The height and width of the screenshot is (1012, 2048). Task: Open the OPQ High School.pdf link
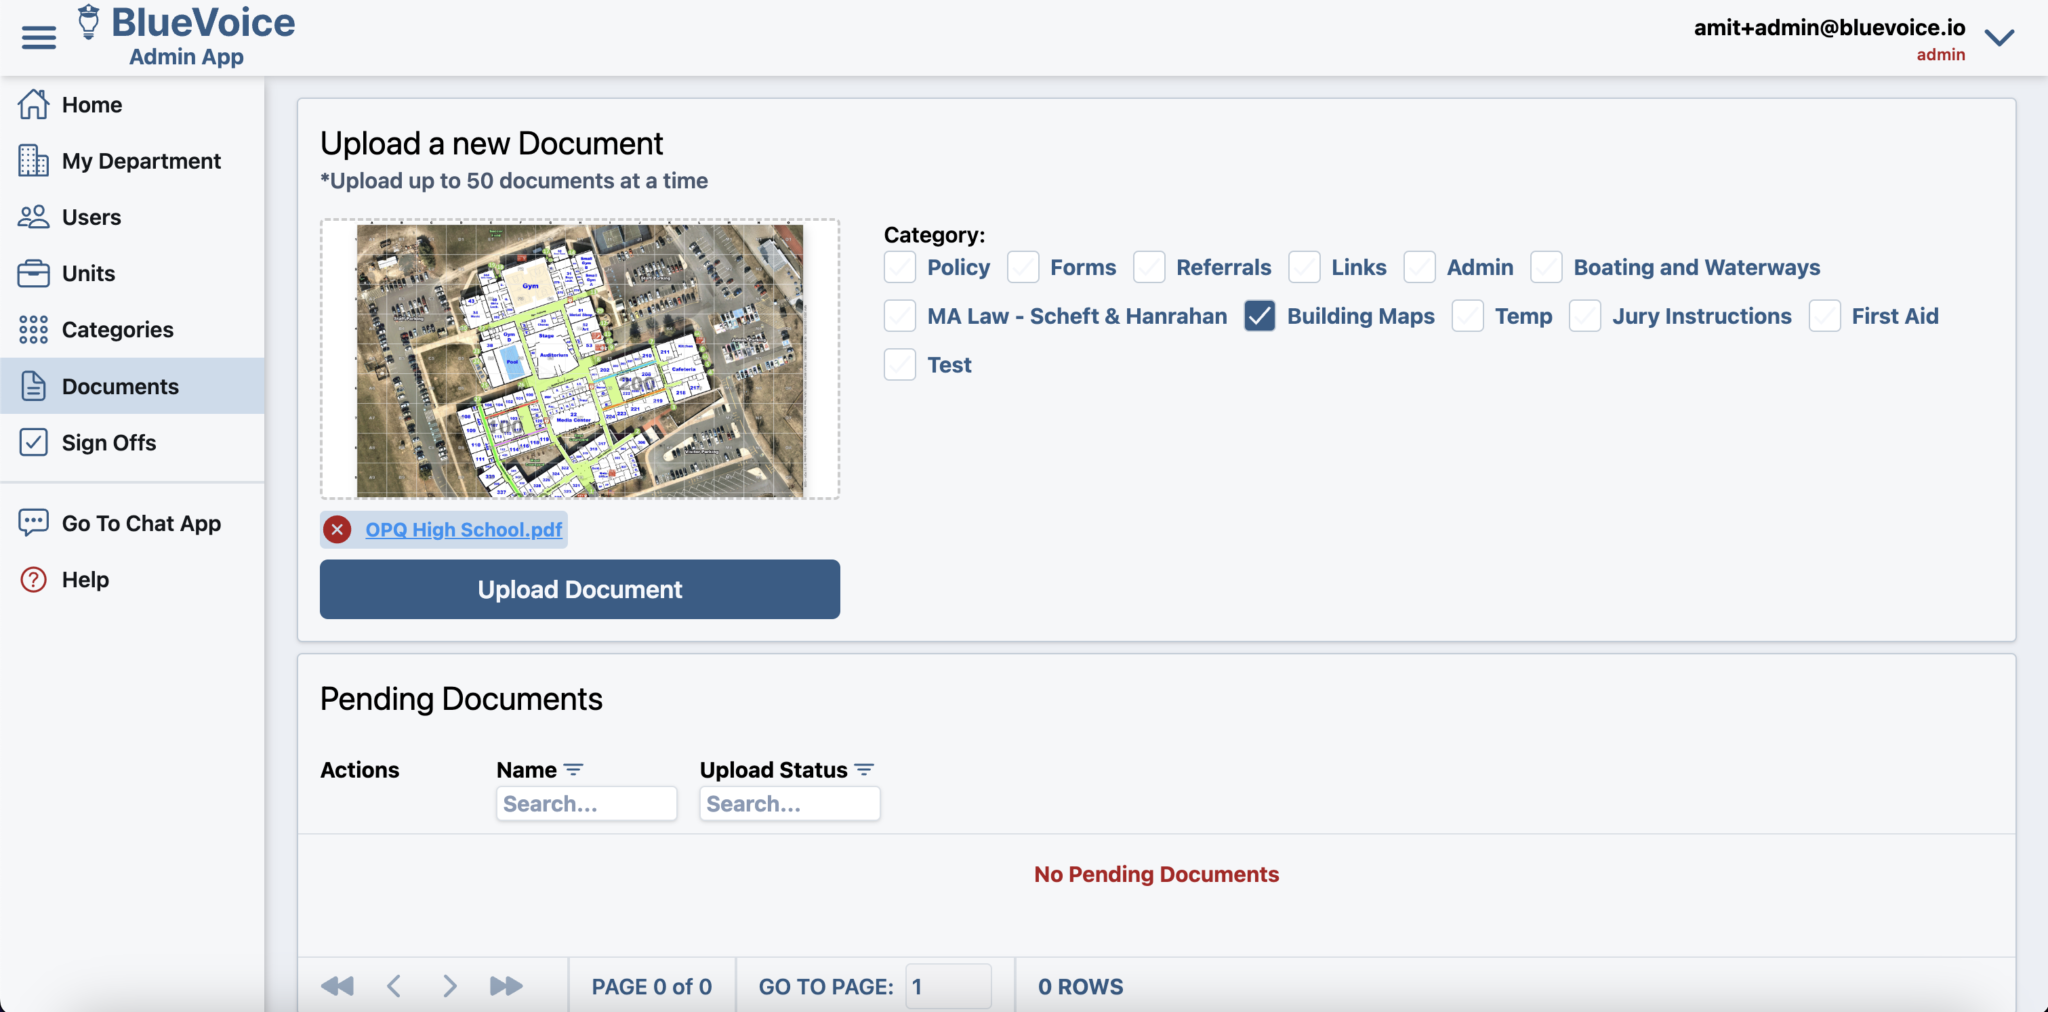point(463,530)
